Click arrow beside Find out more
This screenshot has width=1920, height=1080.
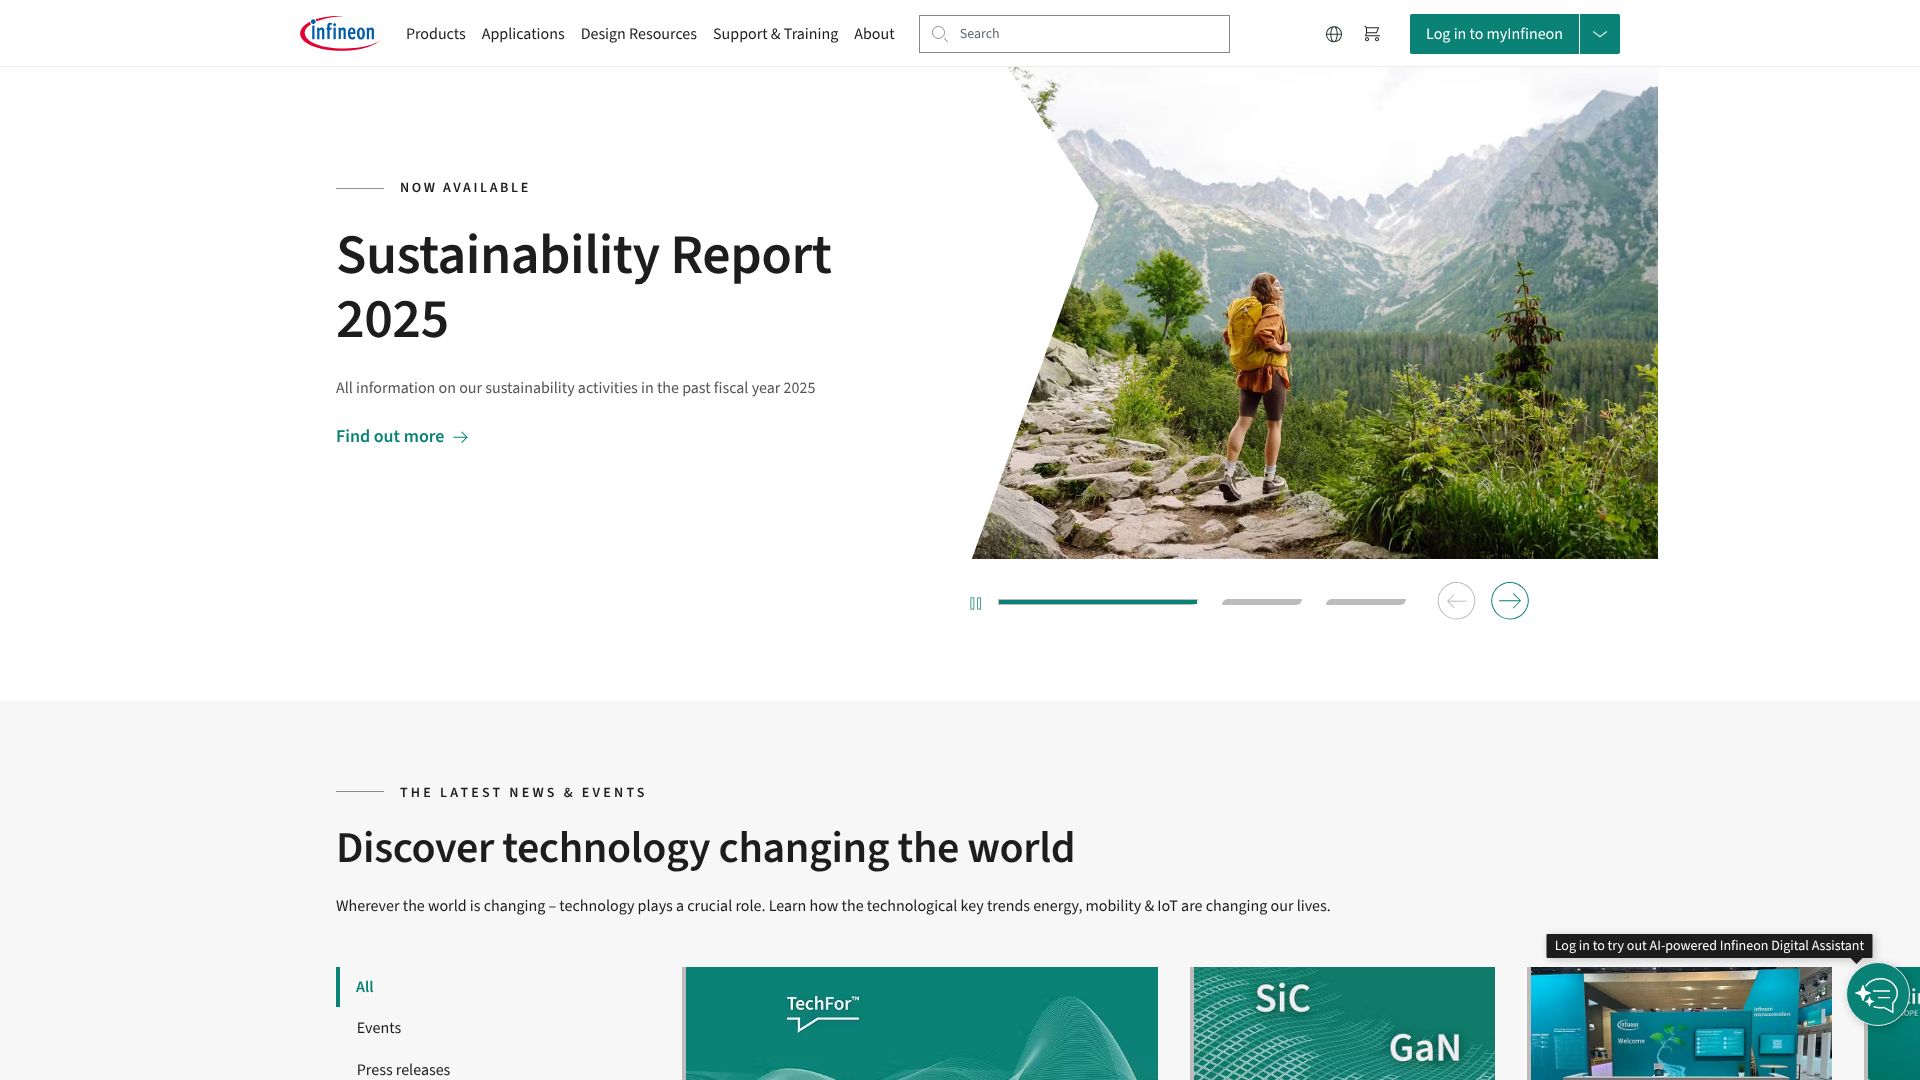(x=461, y=437)
